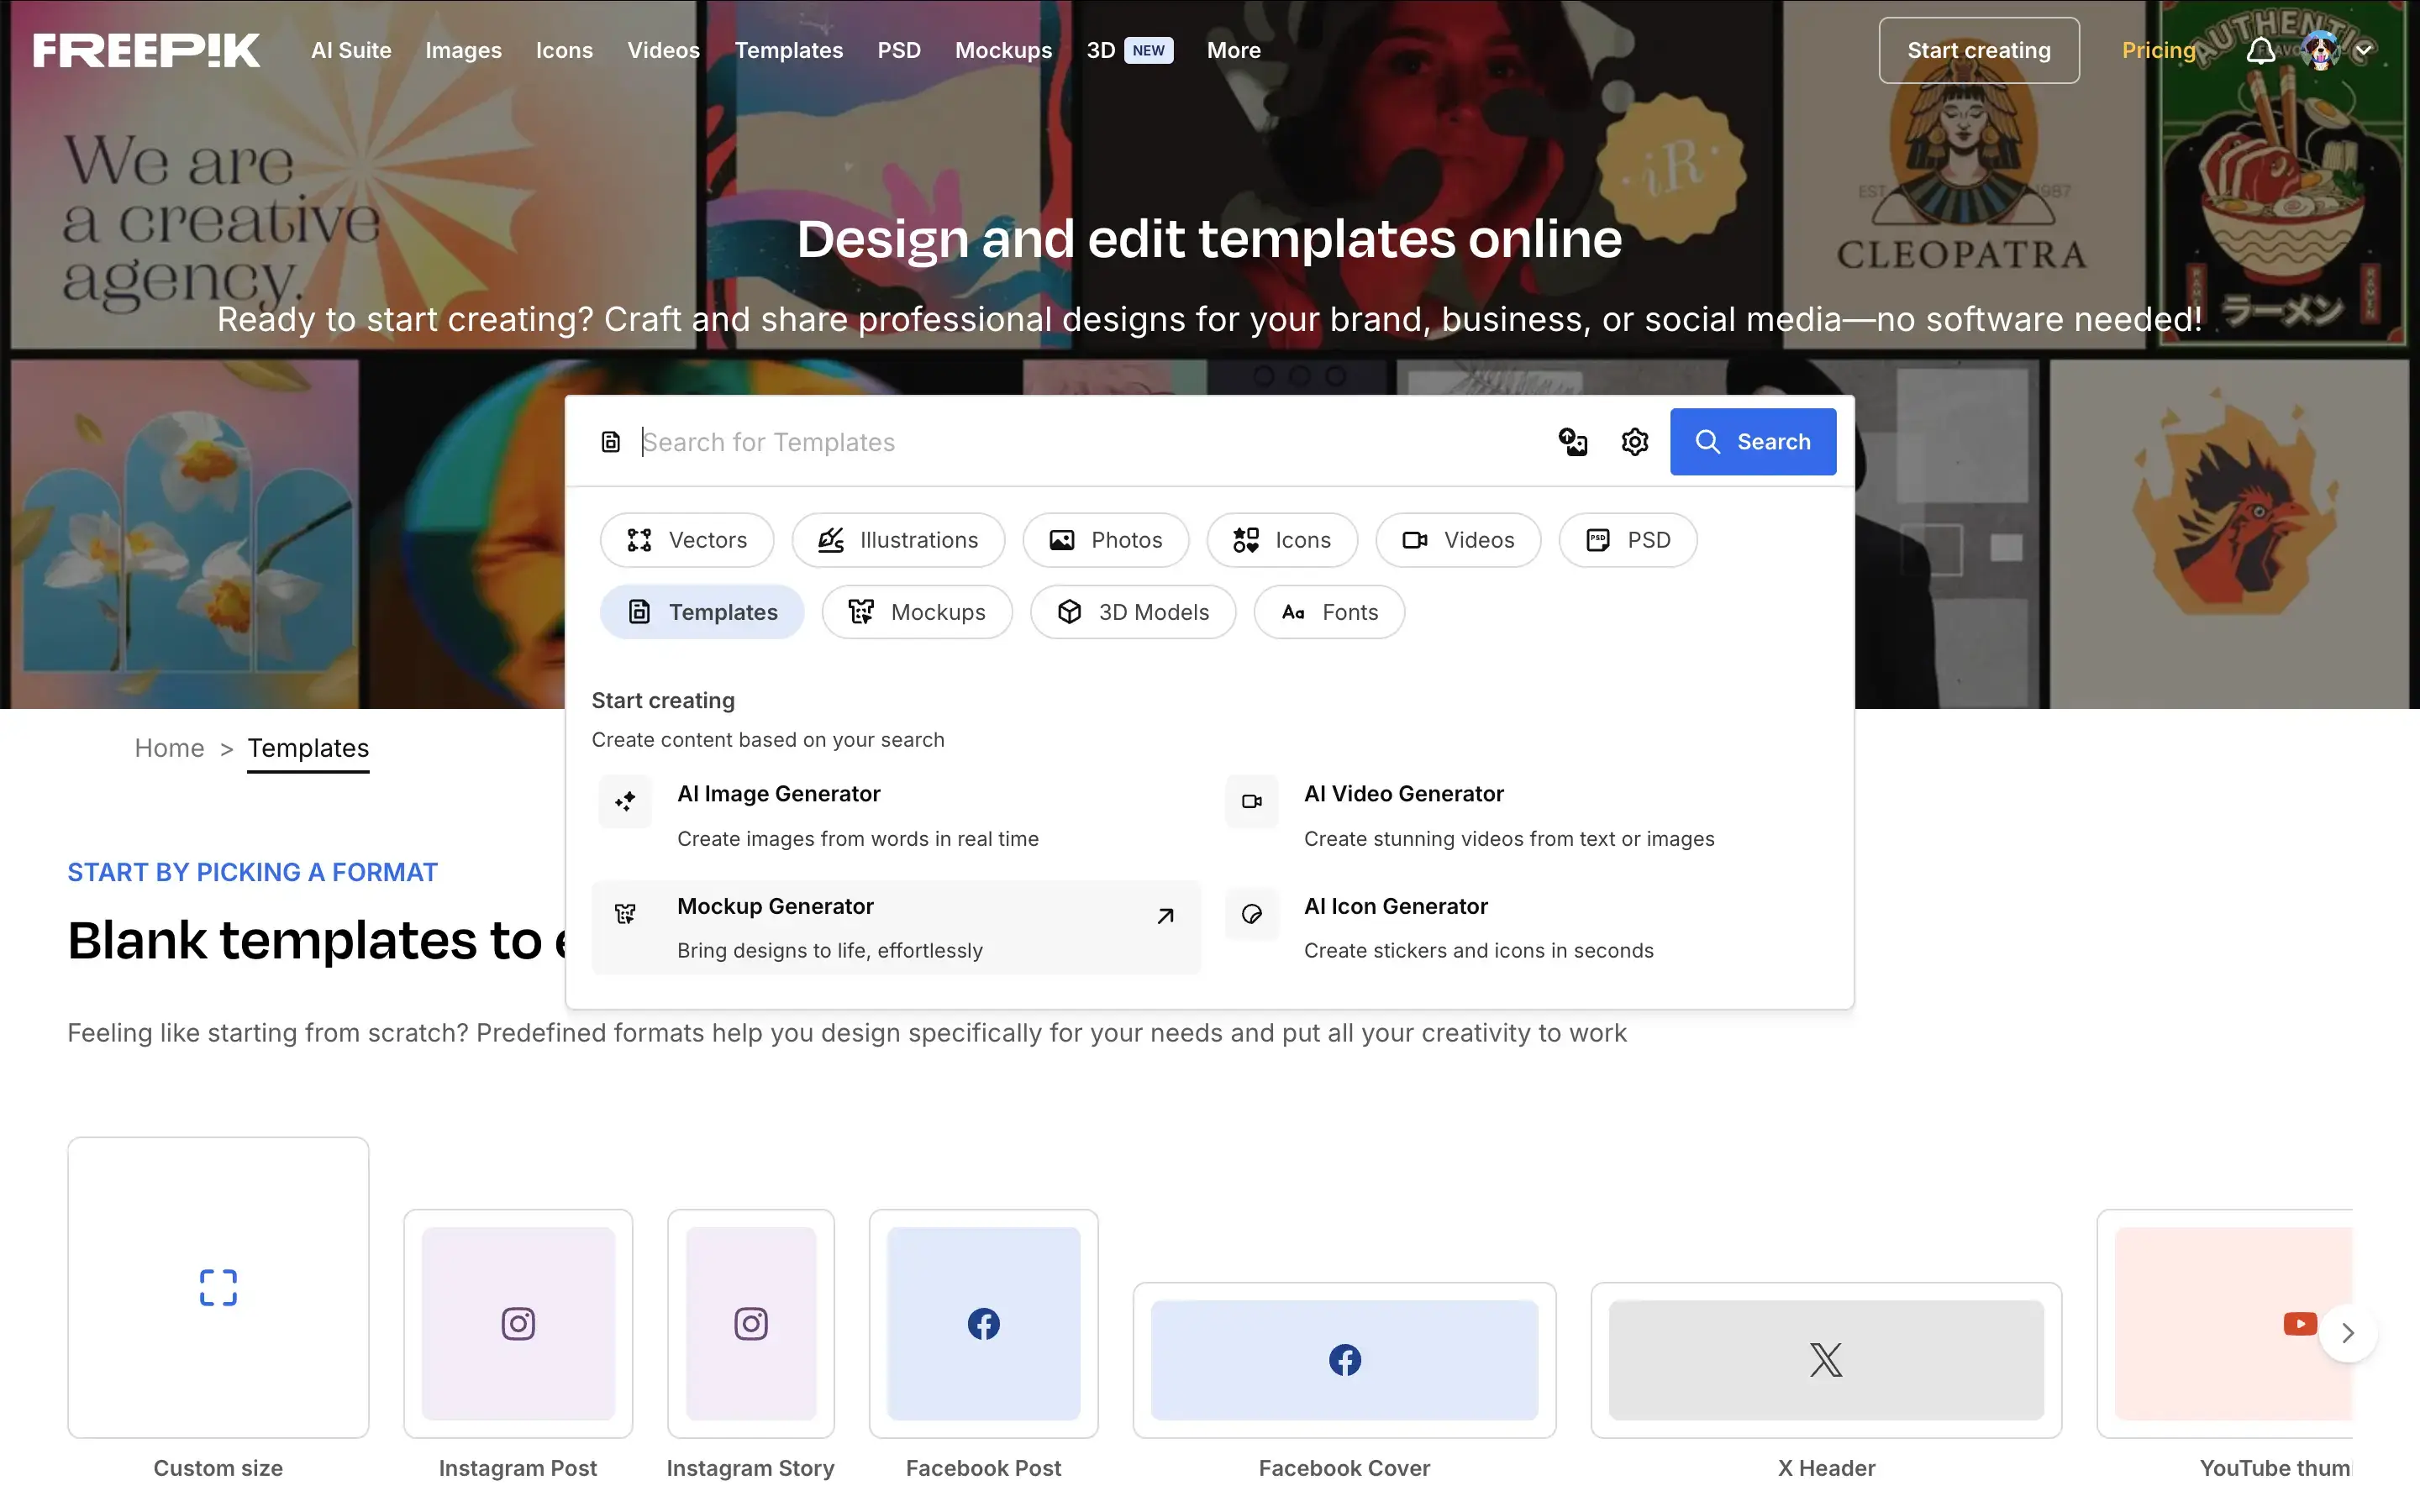Open Images navigation menu
This screenshot has height=1512, width=2420.
(x=463, y=50)
